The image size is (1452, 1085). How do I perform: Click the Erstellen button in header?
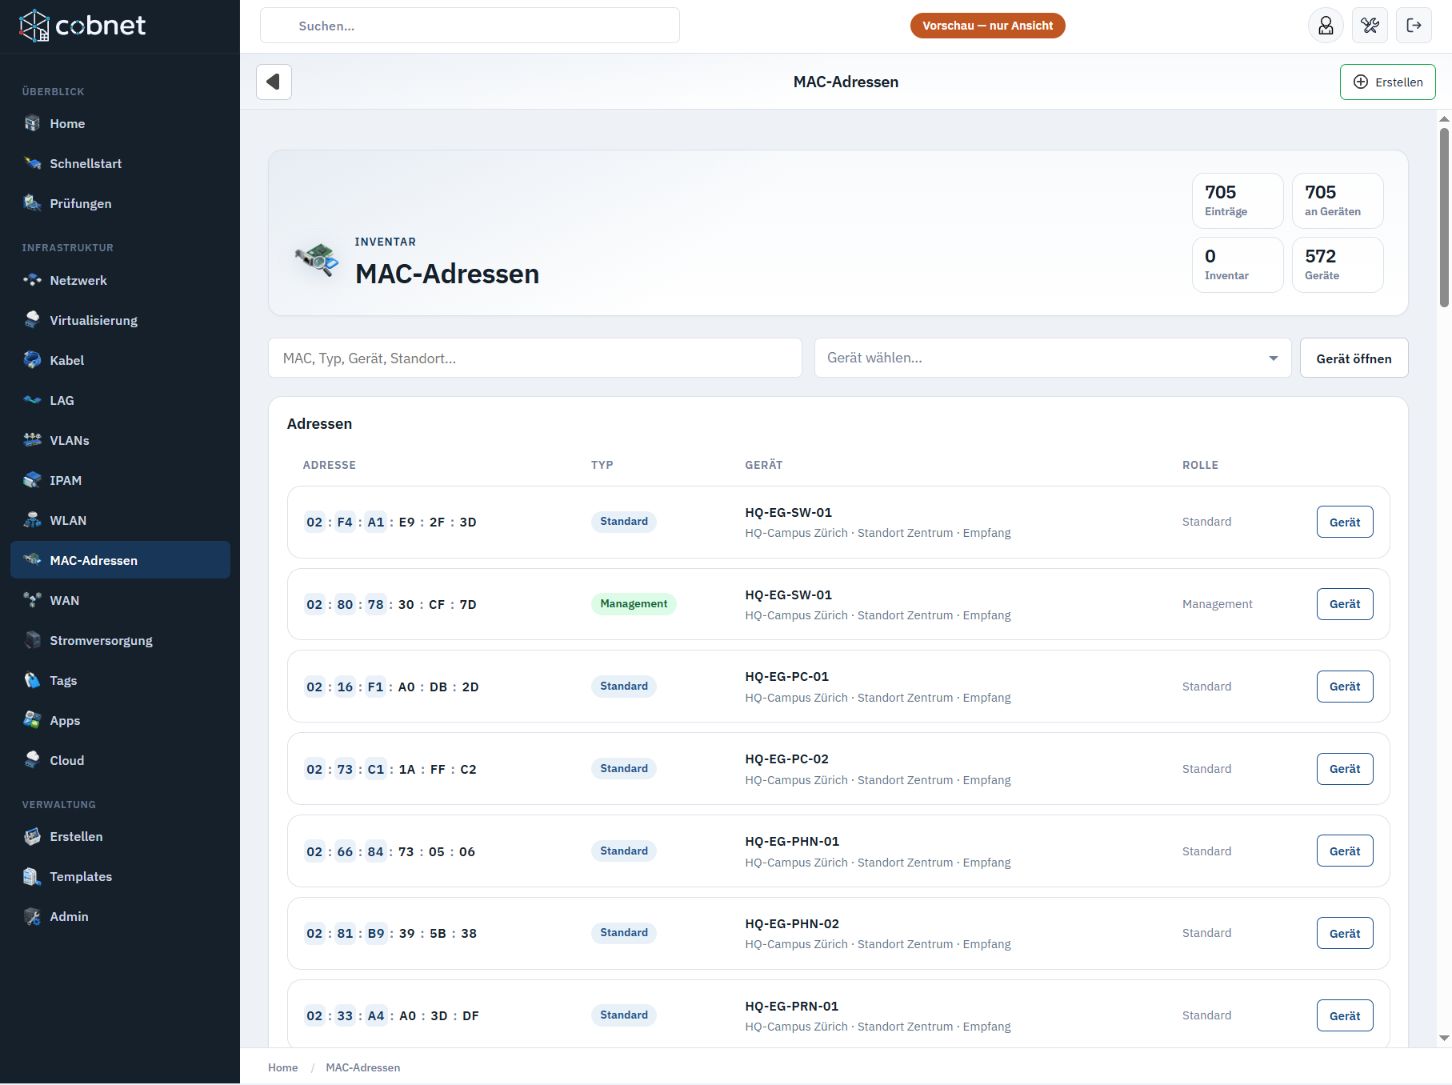[x=1387, y=82]
